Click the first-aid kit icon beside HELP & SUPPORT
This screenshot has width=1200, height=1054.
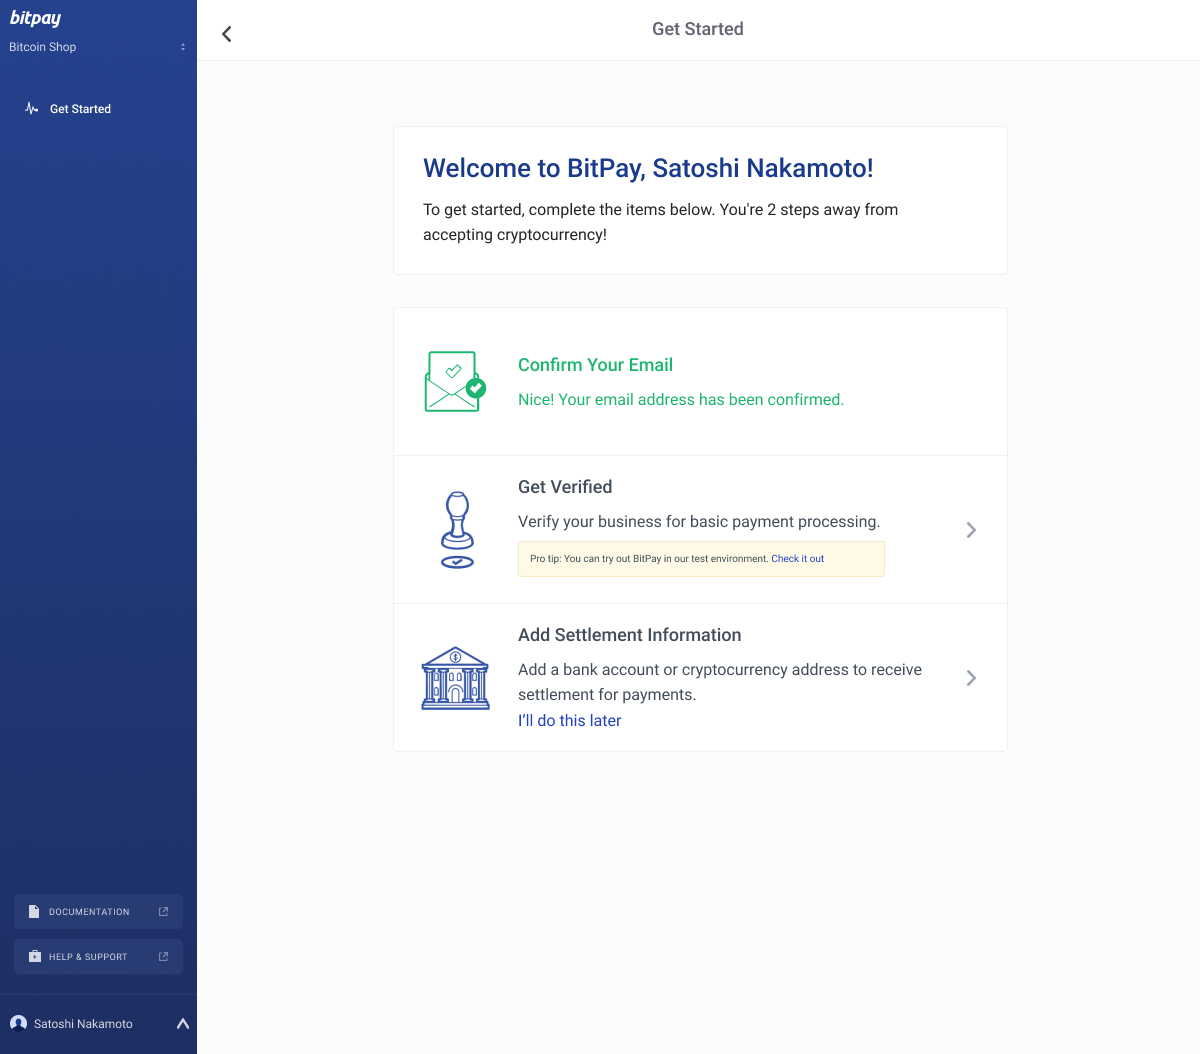(x=35, y=957)
